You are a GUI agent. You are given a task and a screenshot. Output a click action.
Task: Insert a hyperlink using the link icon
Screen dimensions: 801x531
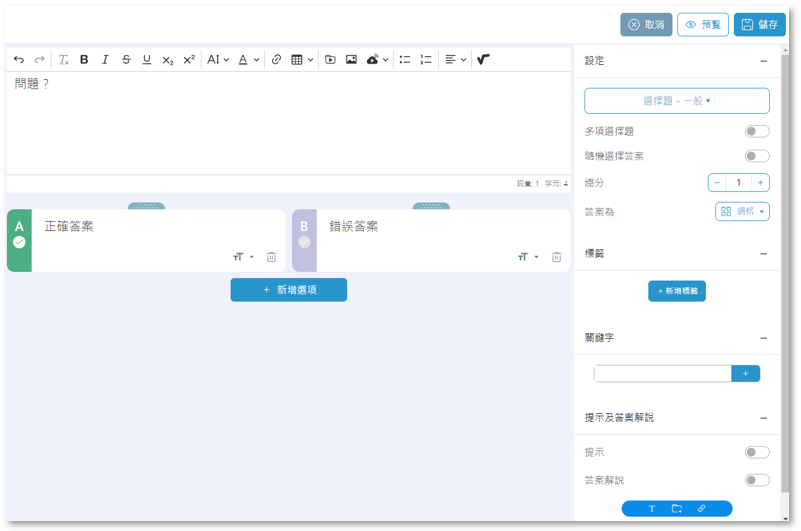(276, 60)
